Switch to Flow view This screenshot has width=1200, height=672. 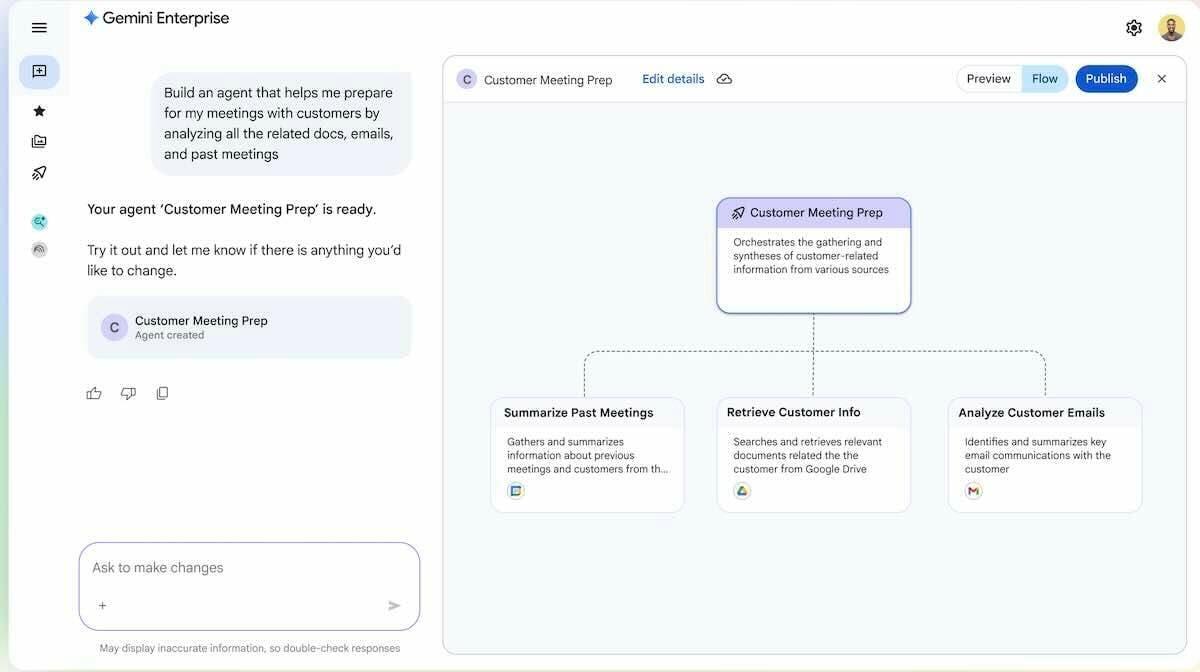[x=1044, y=79]
